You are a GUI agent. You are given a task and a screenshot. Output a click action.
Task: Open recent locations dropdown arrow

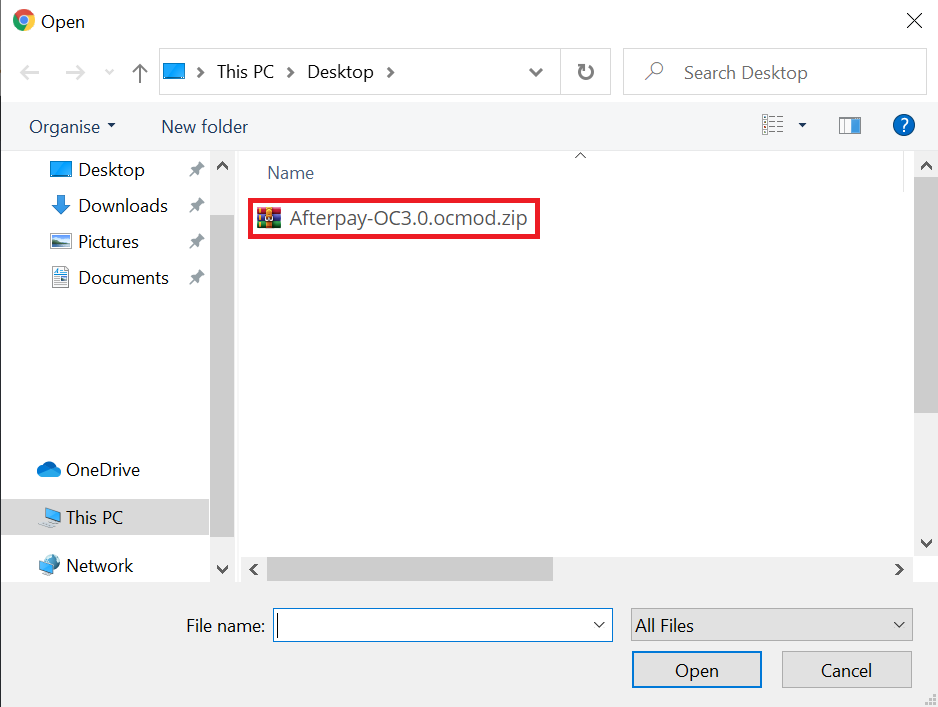(109, 72)
